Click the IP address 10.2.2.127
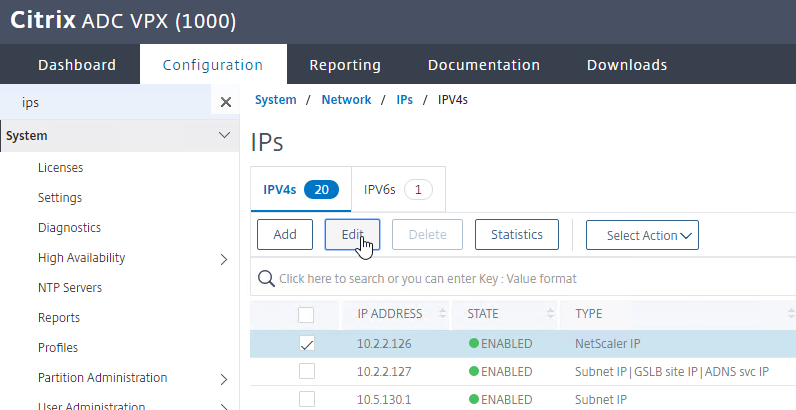This screenshot has width=796, height=410. 384,371
